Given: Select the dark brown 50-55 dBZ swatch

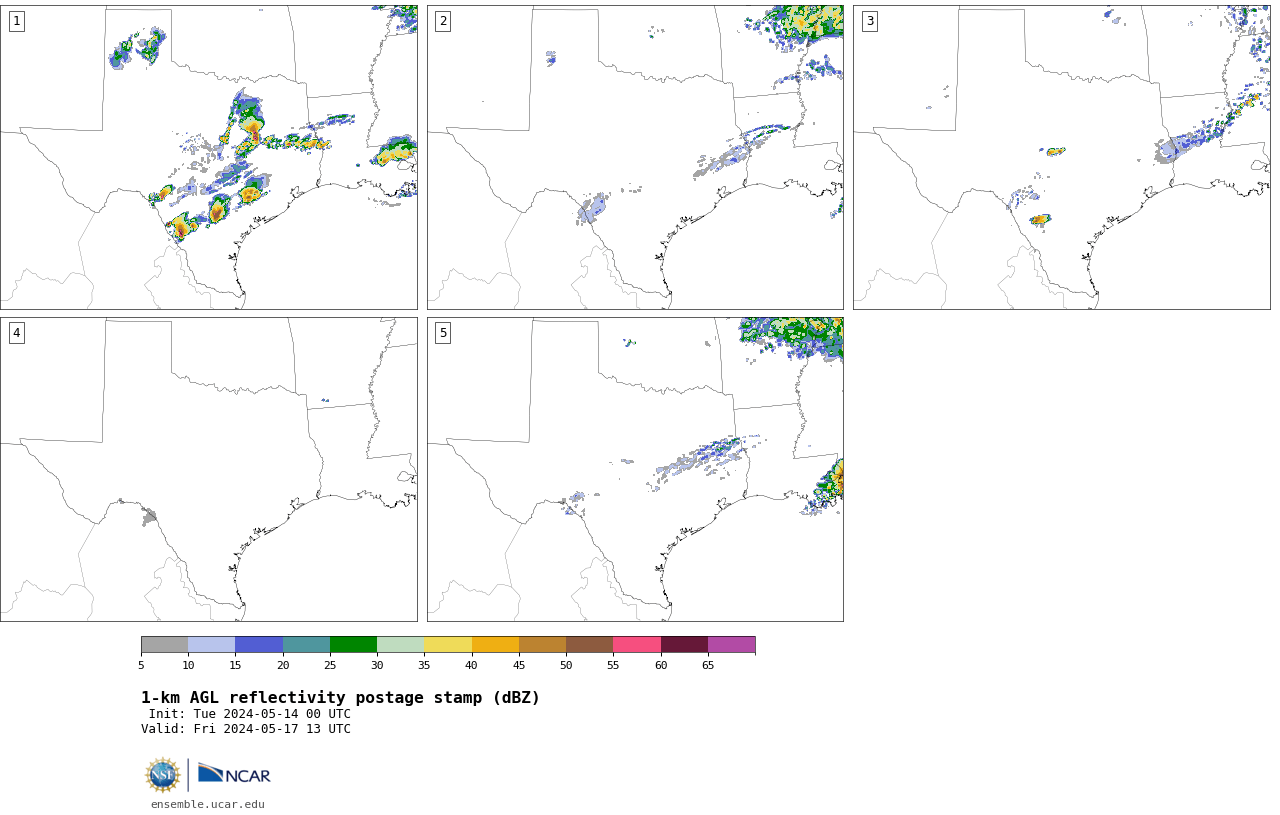Looking at the screenshot, I should tap(590, 645).
